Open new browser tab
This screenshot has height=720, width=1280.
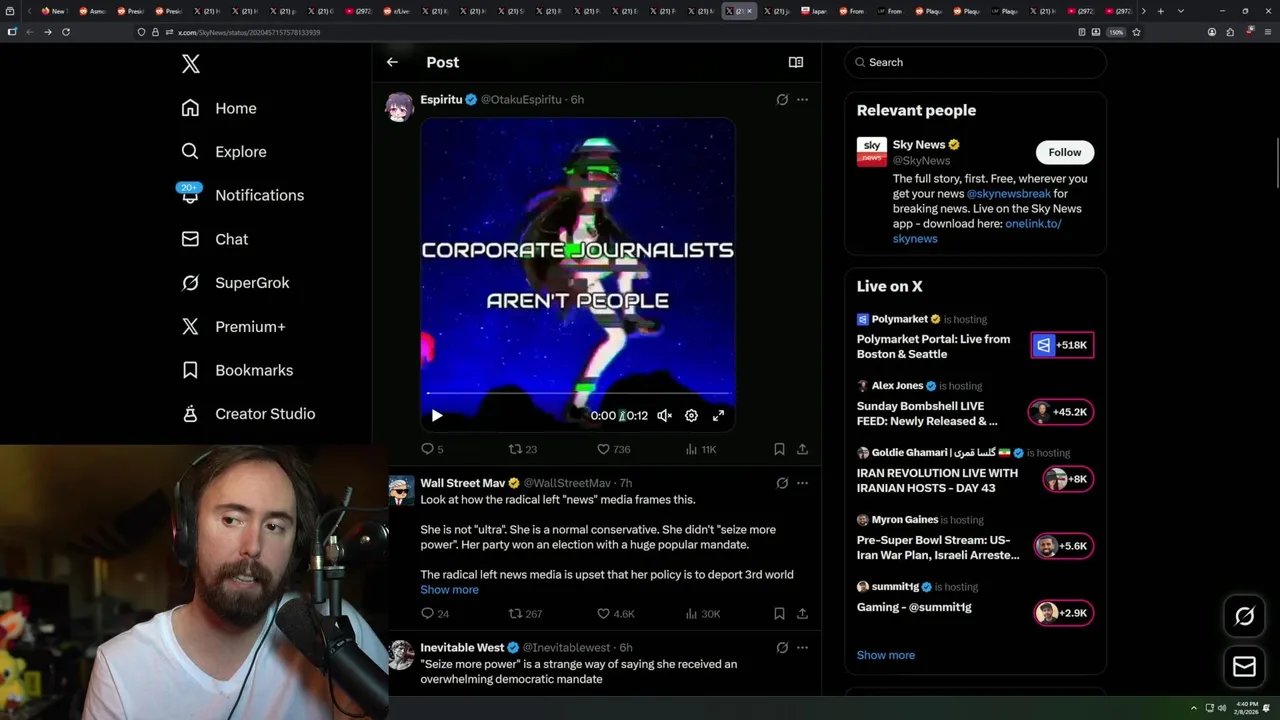(x=1160, y=11)
